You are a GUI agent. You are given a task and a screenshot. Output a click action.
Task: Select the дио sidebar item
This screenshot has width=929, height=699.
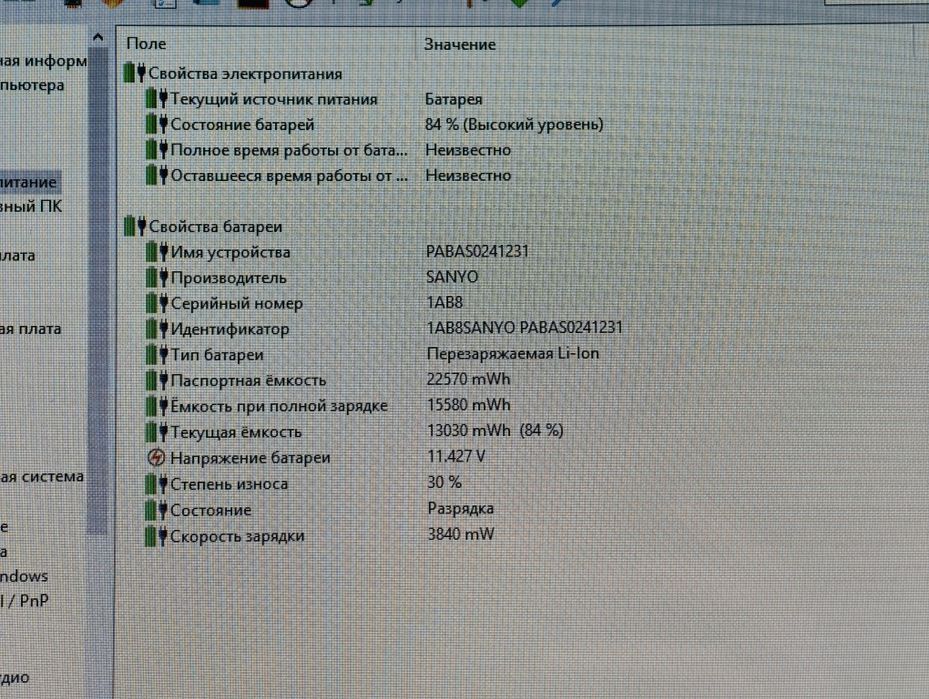point(15,677)
